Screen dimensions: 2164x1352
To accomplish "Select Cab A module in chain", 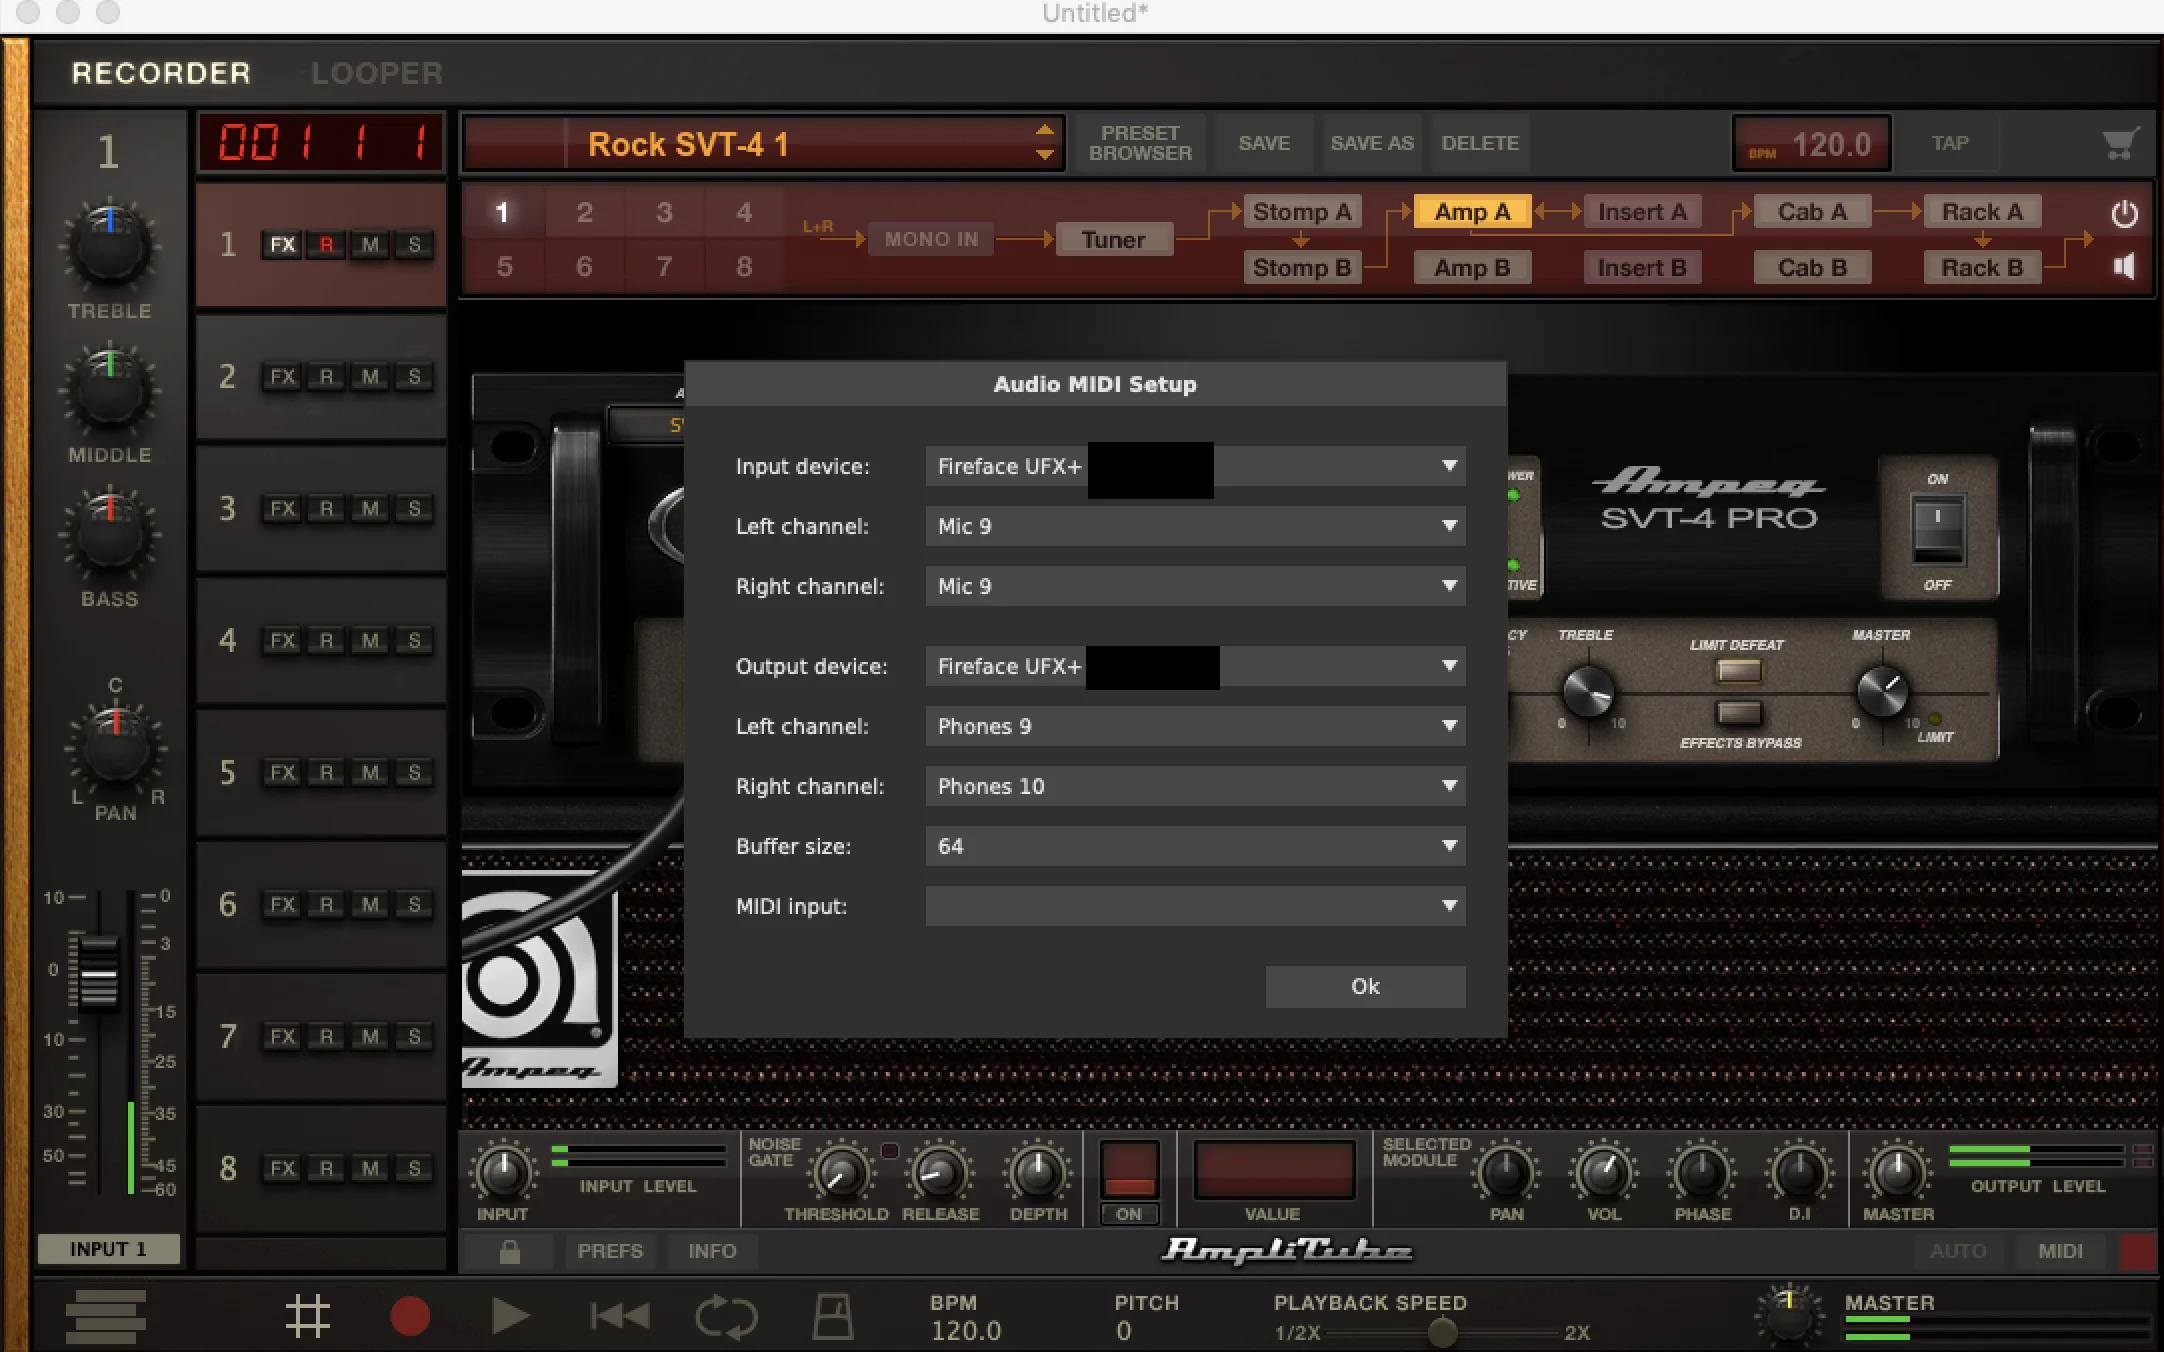I will [x=1812, y=212].
